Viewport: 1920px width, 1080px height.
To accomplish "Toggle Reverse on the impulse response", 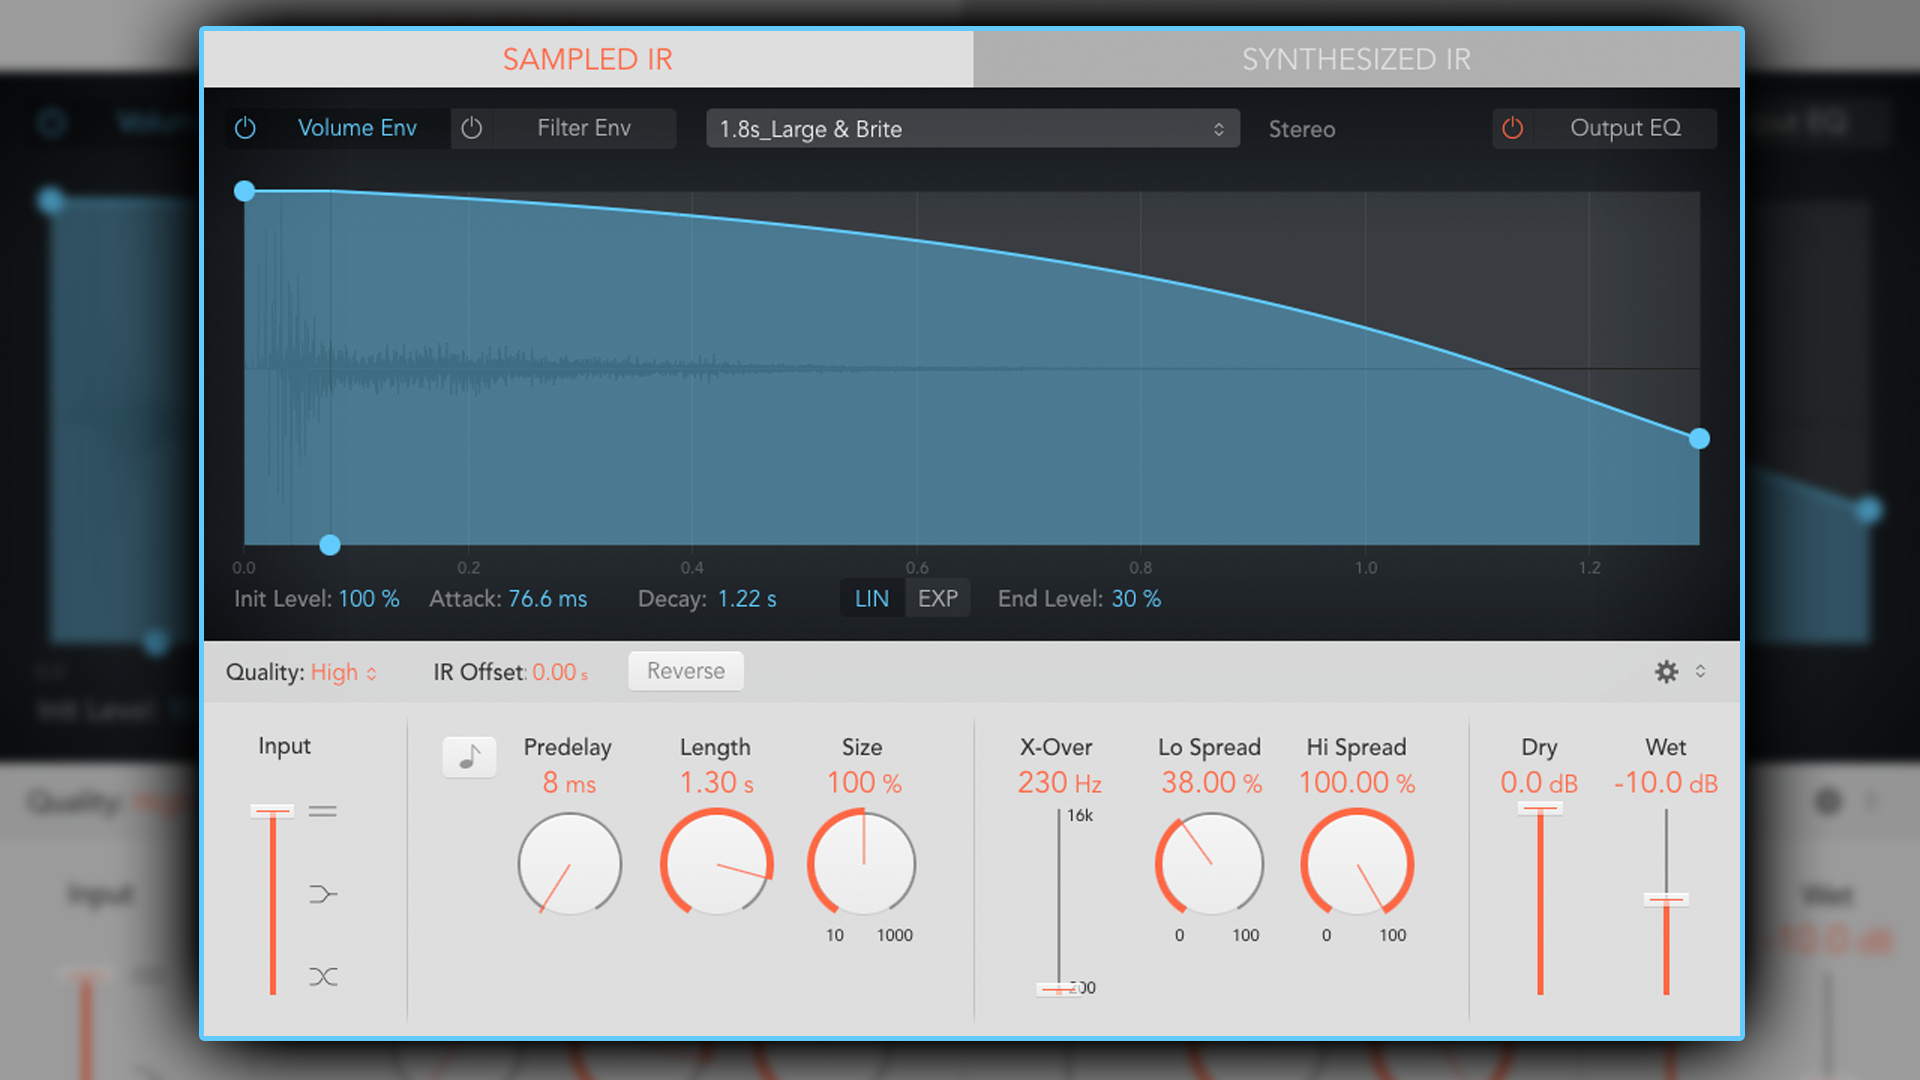I will pos(685,670).
